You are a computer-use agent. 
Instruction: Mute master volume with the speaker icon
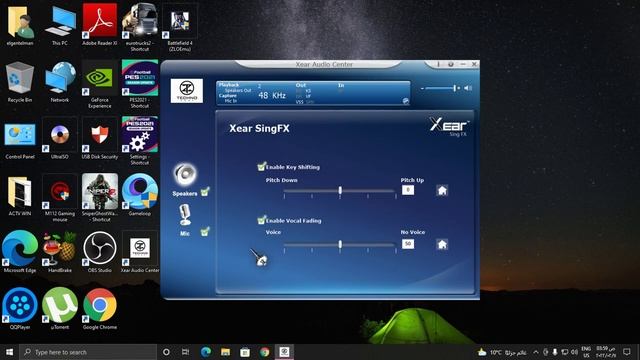coord(468,88)
